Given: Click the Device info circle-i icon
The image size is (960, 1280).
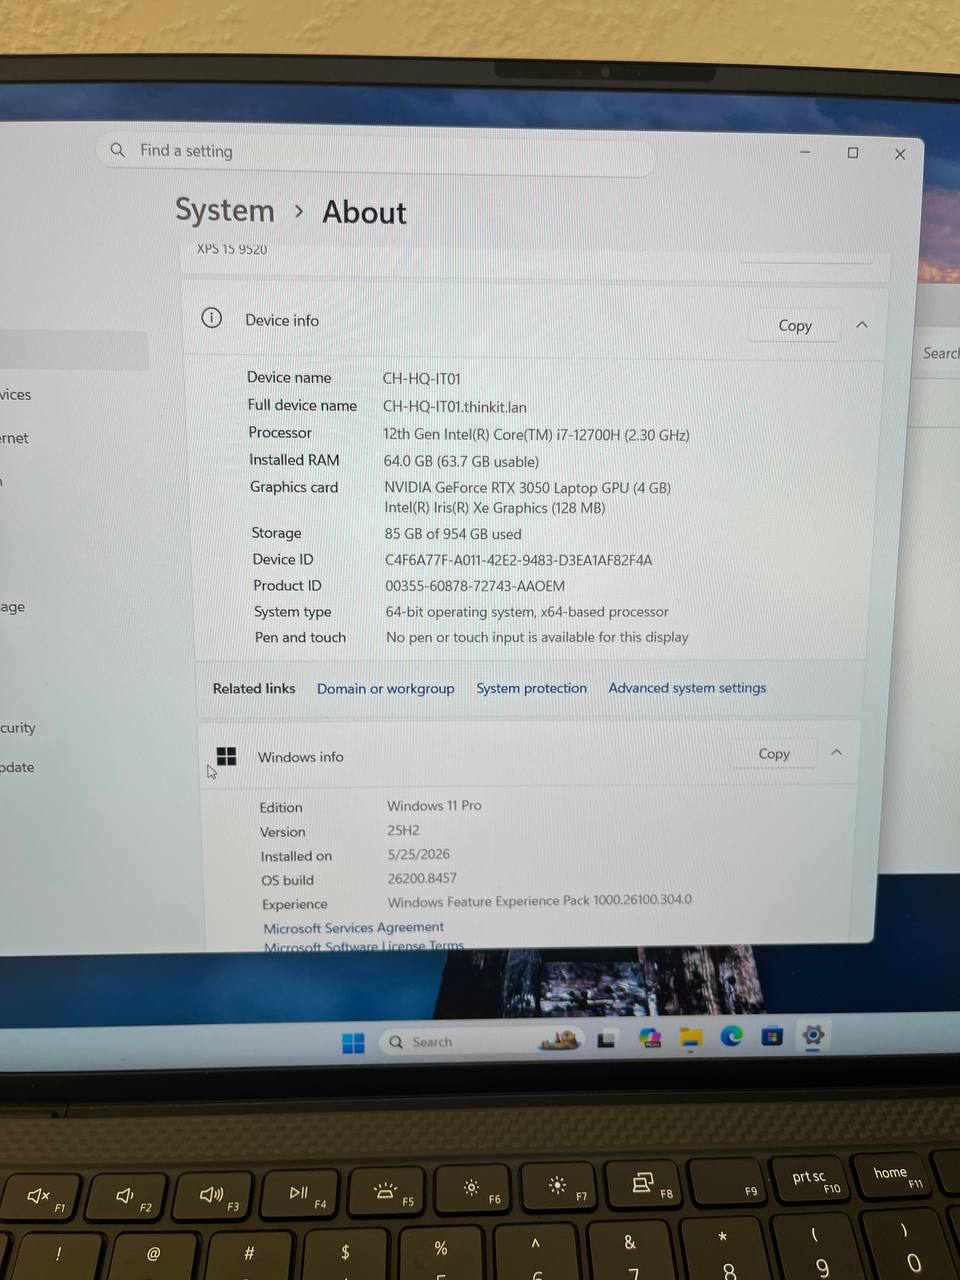Looking at the screenshot, I should click(x=212, y=318).
